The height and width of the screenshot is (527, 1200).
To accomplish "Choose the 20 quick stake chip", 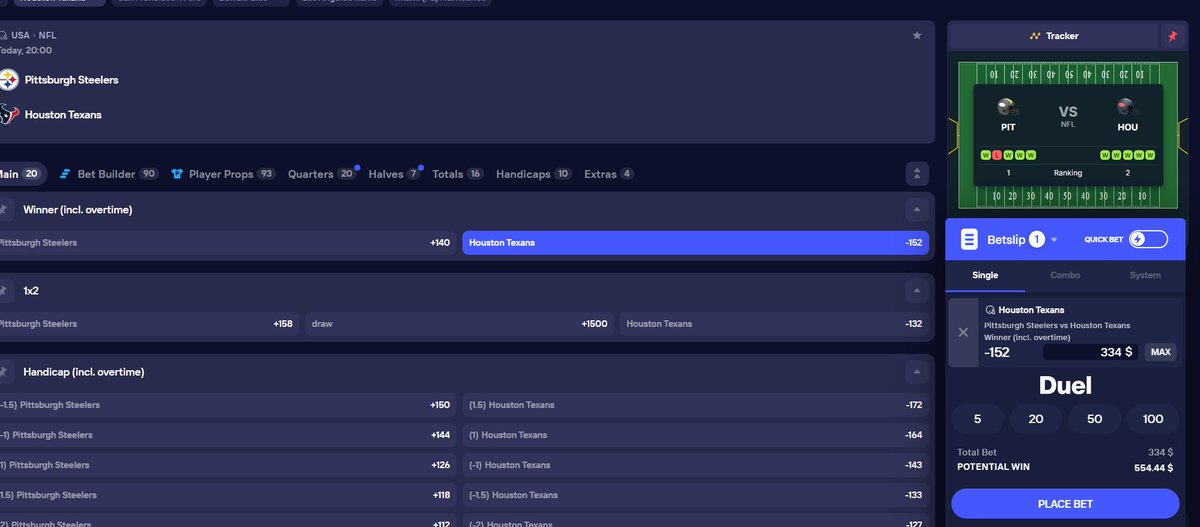I will point(1035,419).
